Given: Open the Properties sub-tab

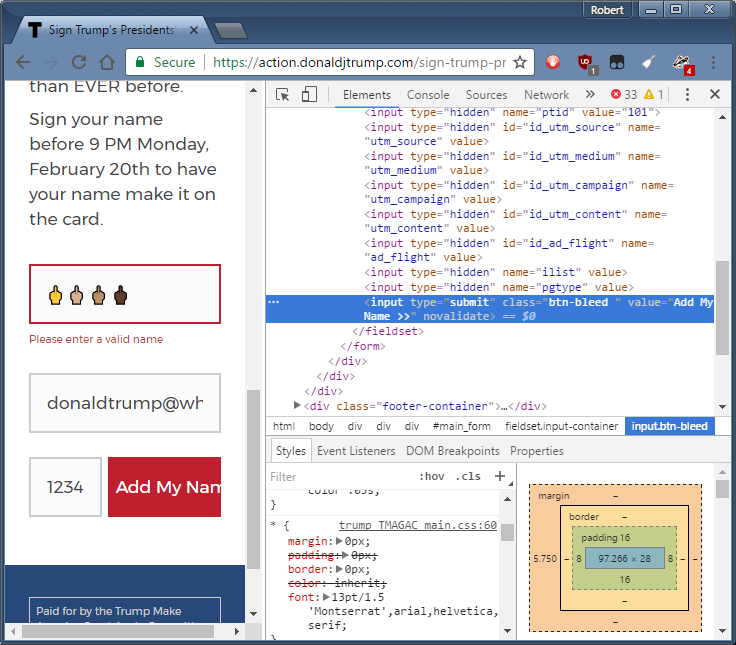Looking at the screenshot, I should 537,451.
